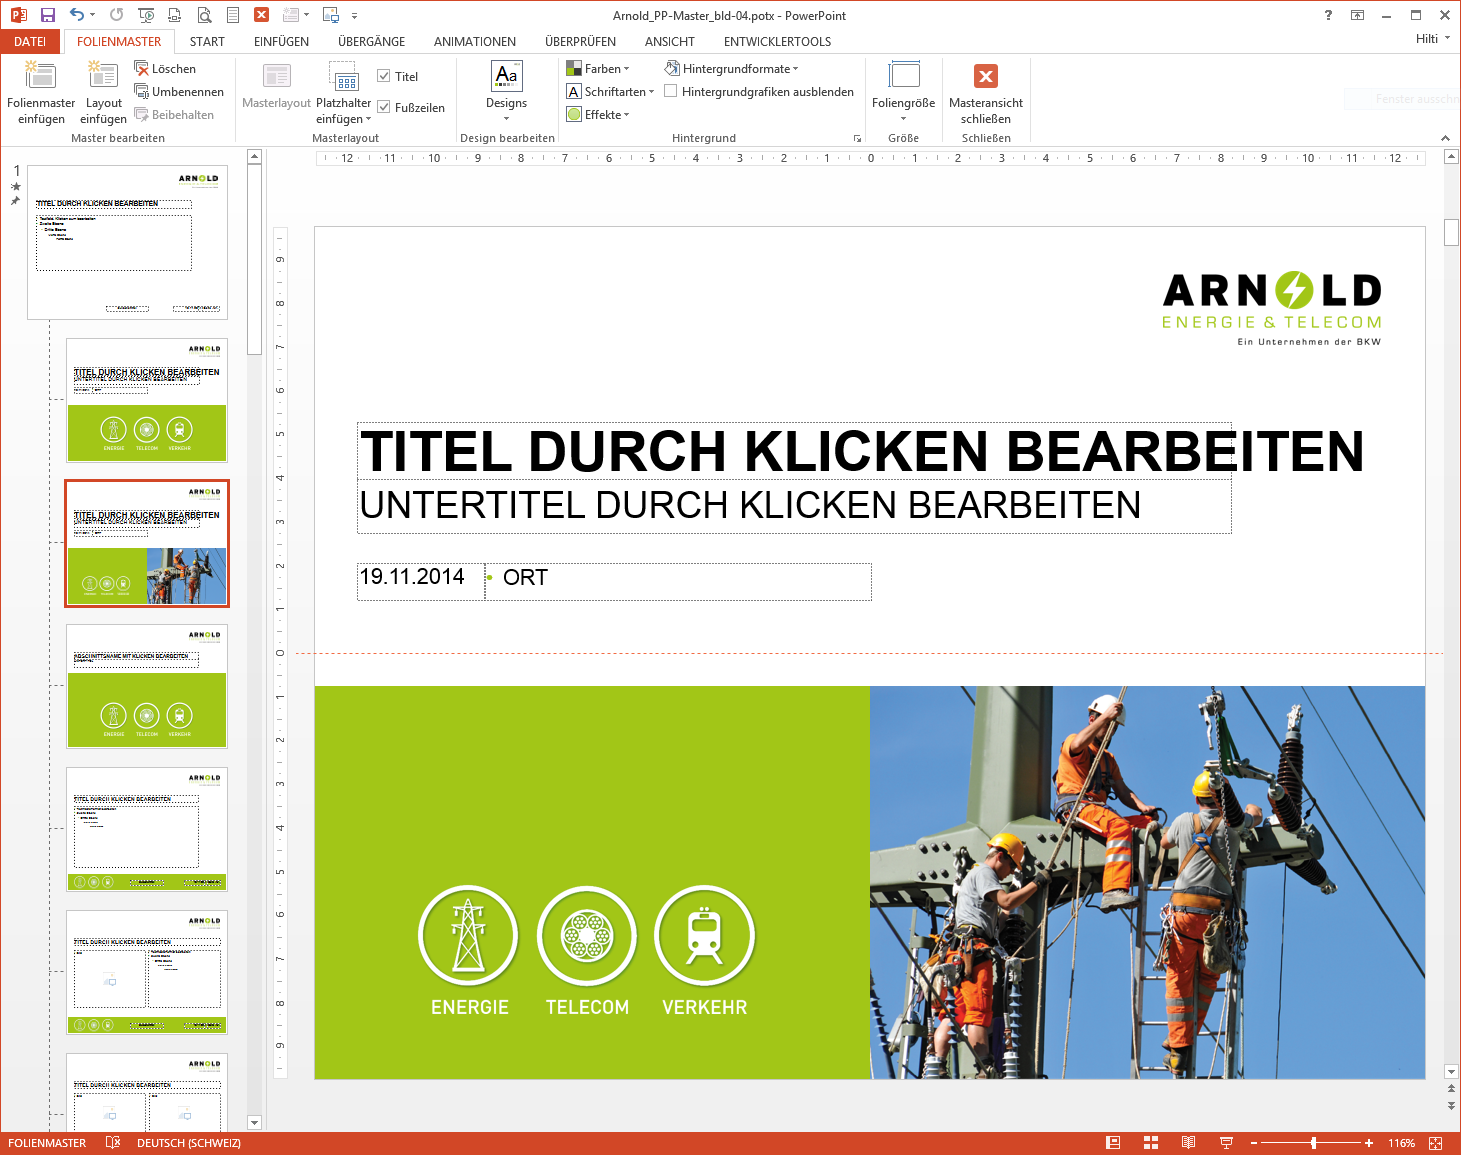Viewport: 1461px width, 1155px height.
Task: Click the Umbenennen icon
Action: click(x=142, y=91)
